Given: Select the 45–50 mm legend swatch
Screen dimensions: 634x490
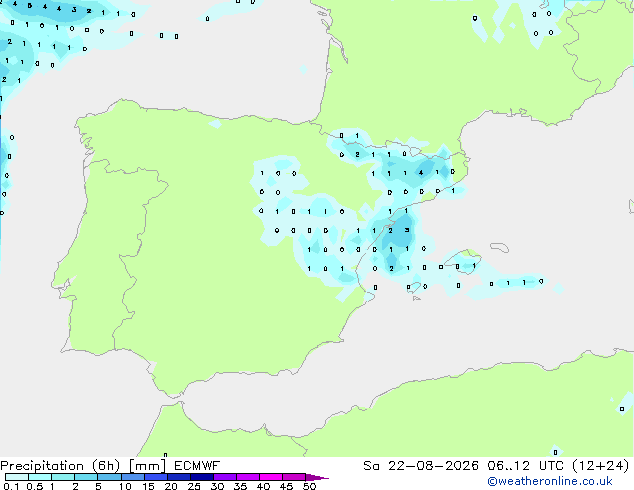Looking at the screenshot, I should tap(294, 477).
